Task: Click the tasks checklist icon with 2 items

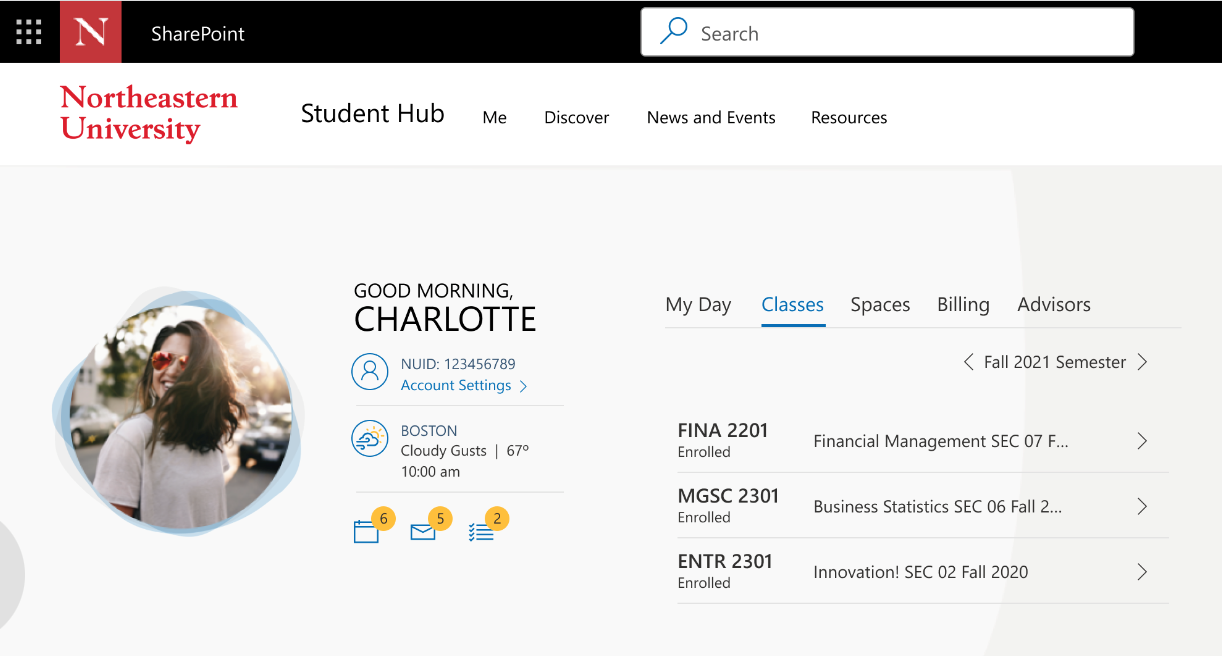Action: click(483, 530)
